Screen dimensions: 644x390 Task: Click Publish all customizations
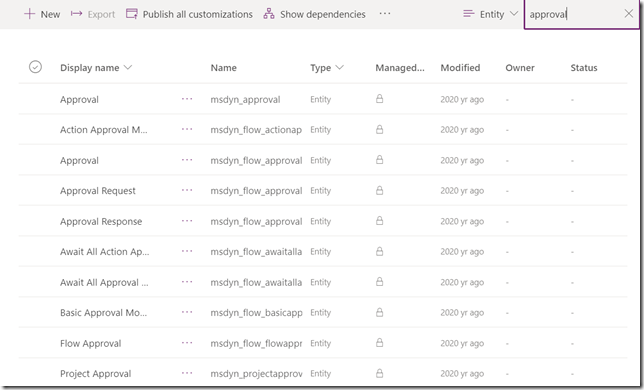[189, 14]
